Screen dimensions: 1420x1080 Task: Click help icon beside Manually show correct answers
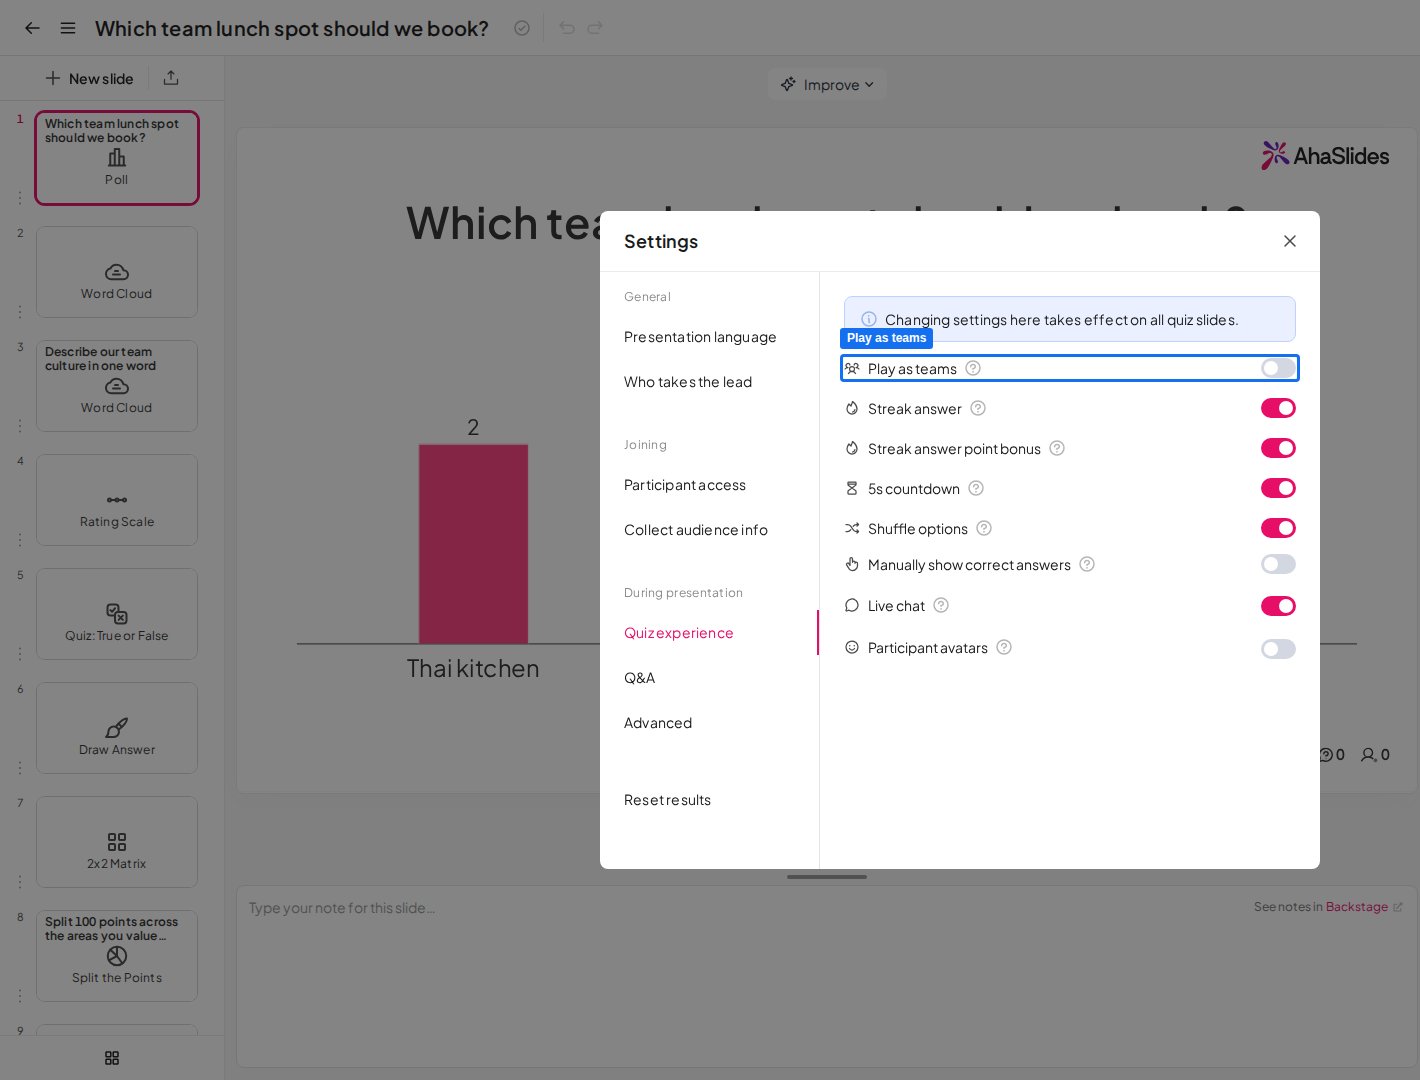coord(1087,564)
